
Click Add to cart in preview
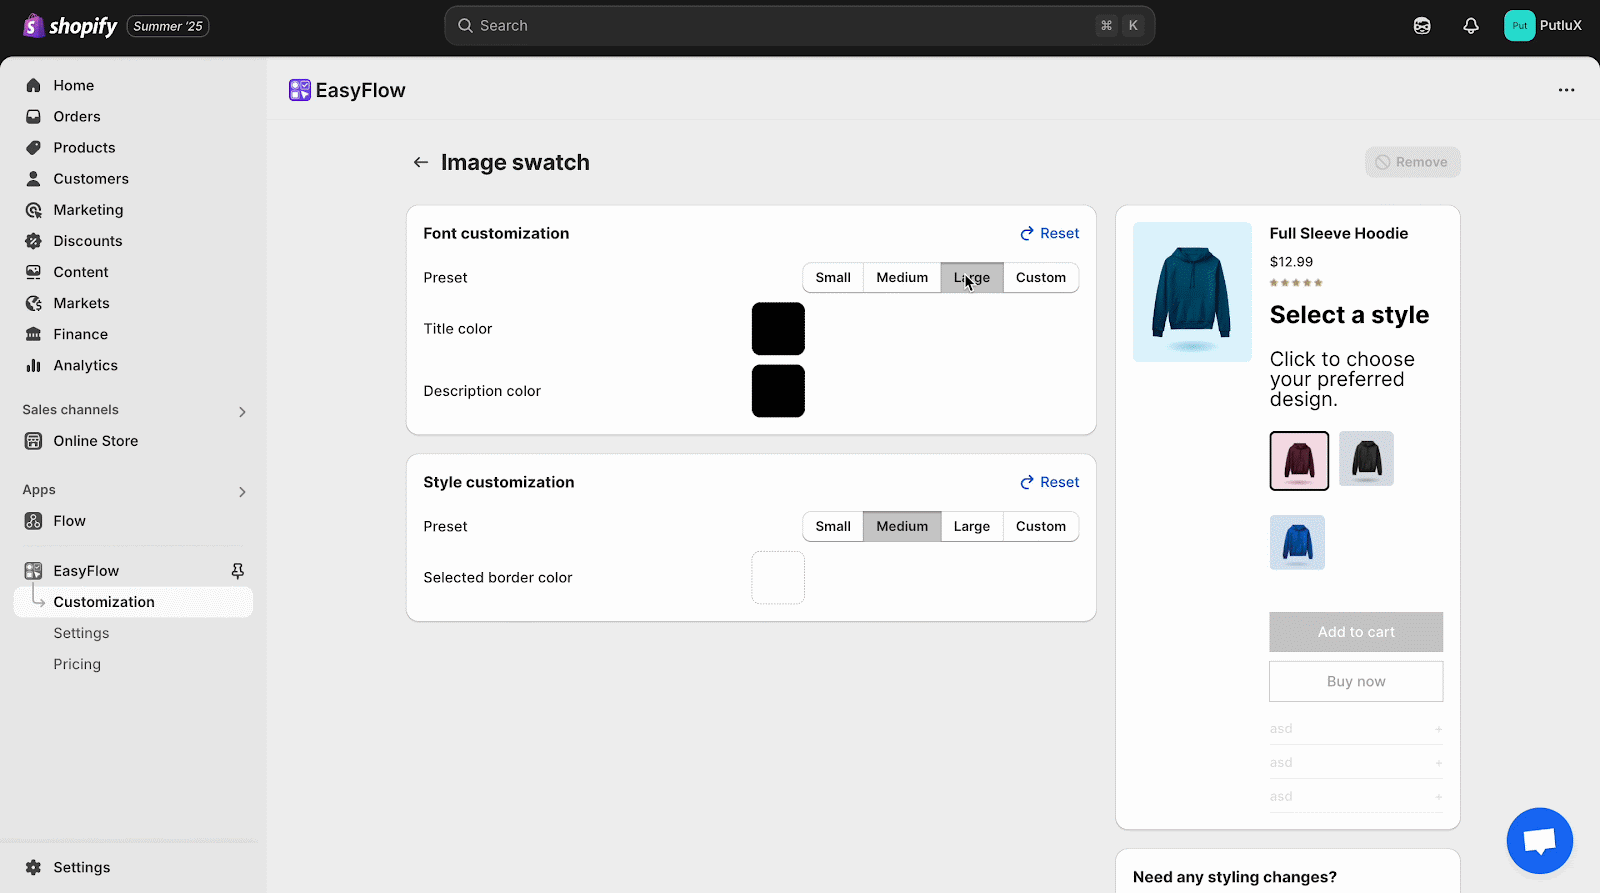[1356, 632]
